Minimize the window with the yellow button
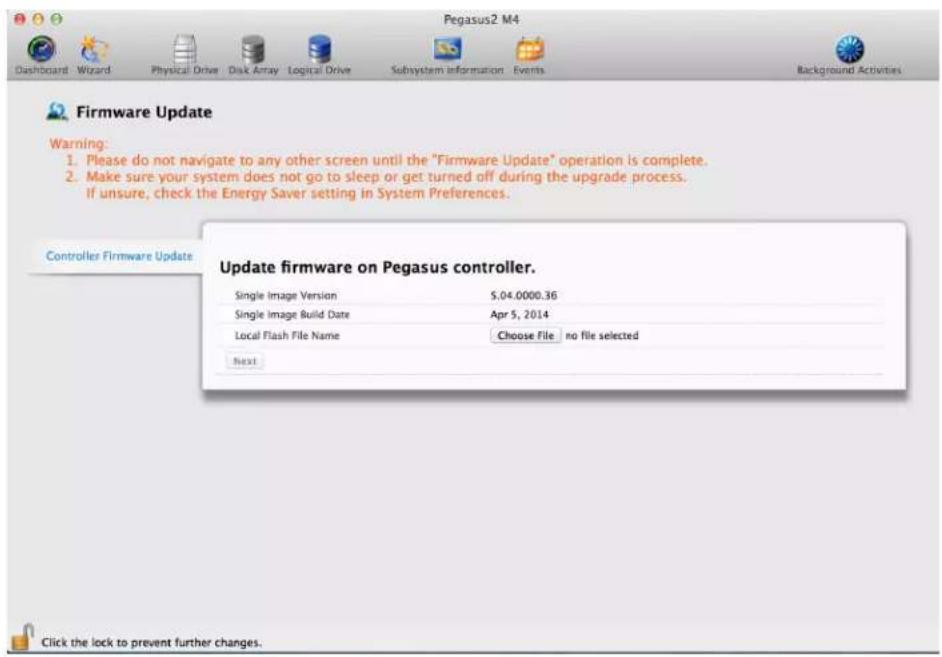The height and width of the screenshot is (657, 942). coord(38,19)
